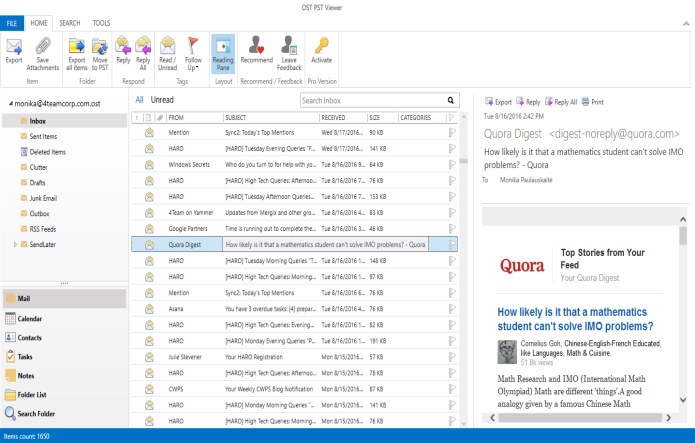Switch to the SEARCH ribbon tab
The image size is (695, 443).
click(70, 23)
